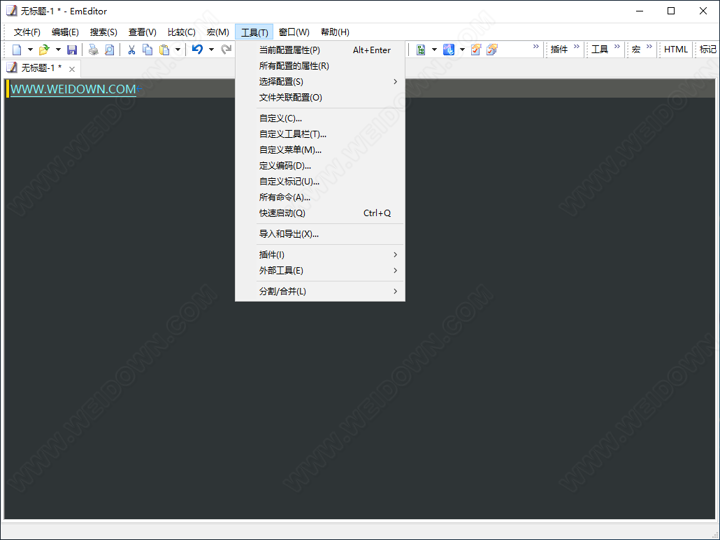Image resolution: width=720 pixels, height=540 pixels.
Task: Click the Cut scissors icon
Action: 131,50
